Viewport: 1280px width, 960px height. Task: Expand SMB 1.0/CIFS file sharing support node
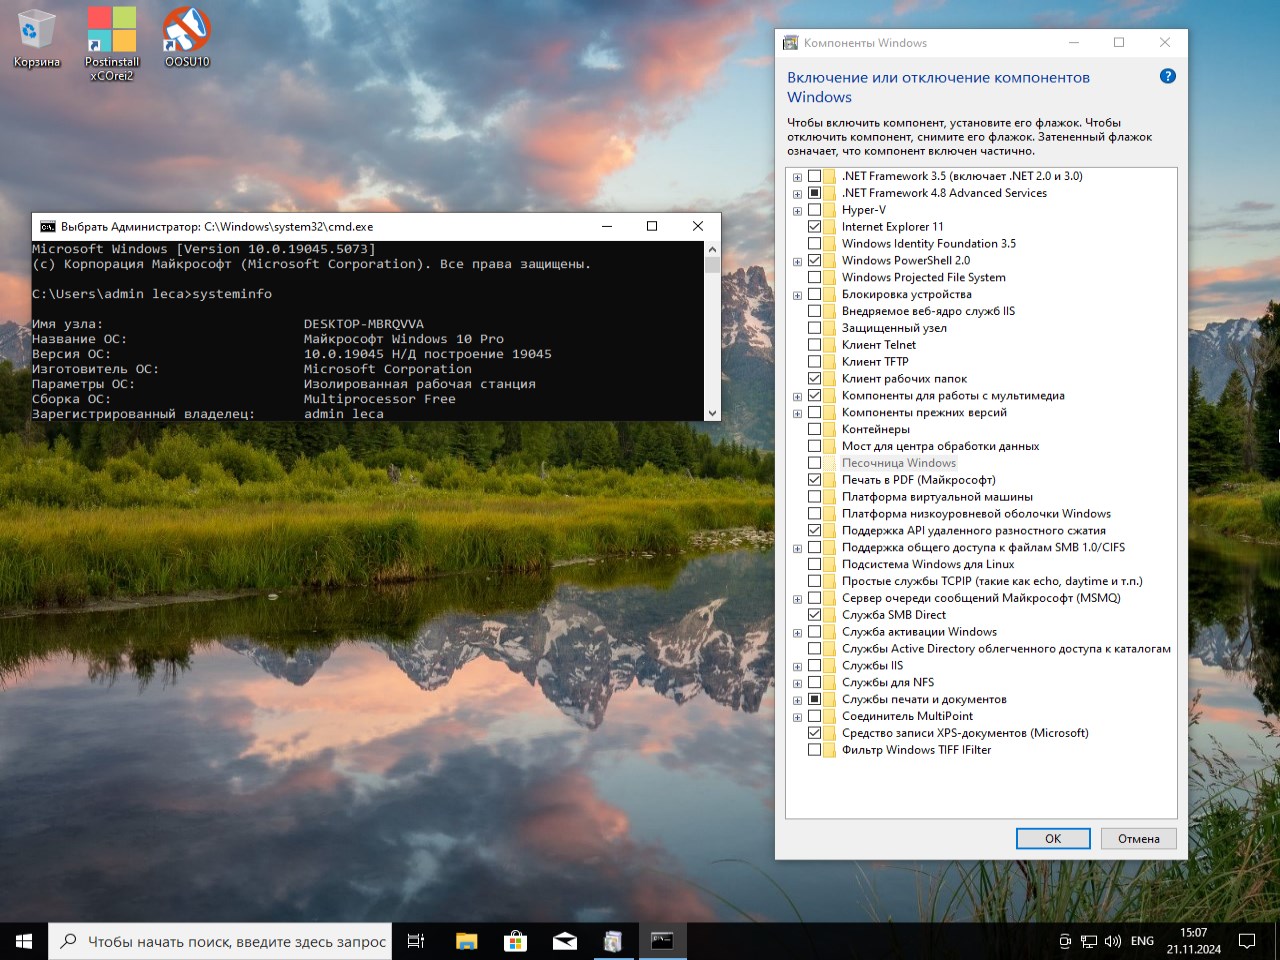point(797,548)
